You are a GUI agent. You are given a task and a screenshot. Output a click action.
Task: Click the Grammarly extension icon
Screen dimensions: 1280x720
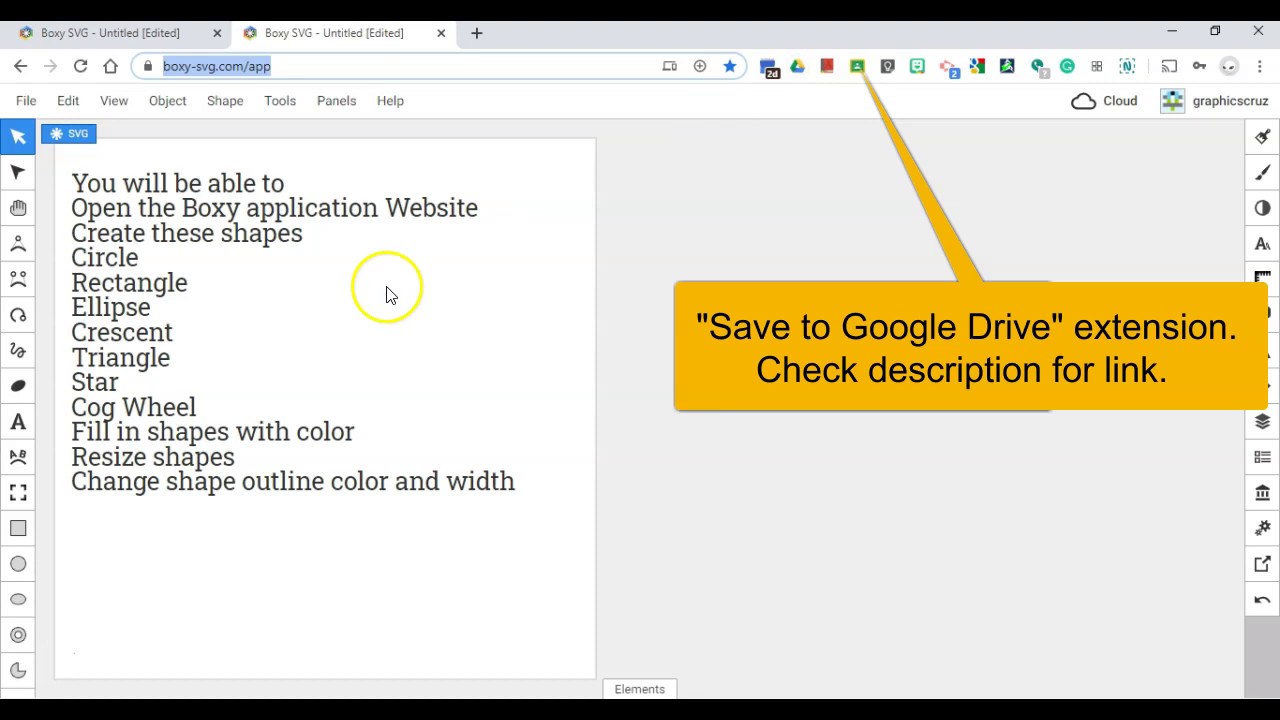click(x=1067, y=66)
